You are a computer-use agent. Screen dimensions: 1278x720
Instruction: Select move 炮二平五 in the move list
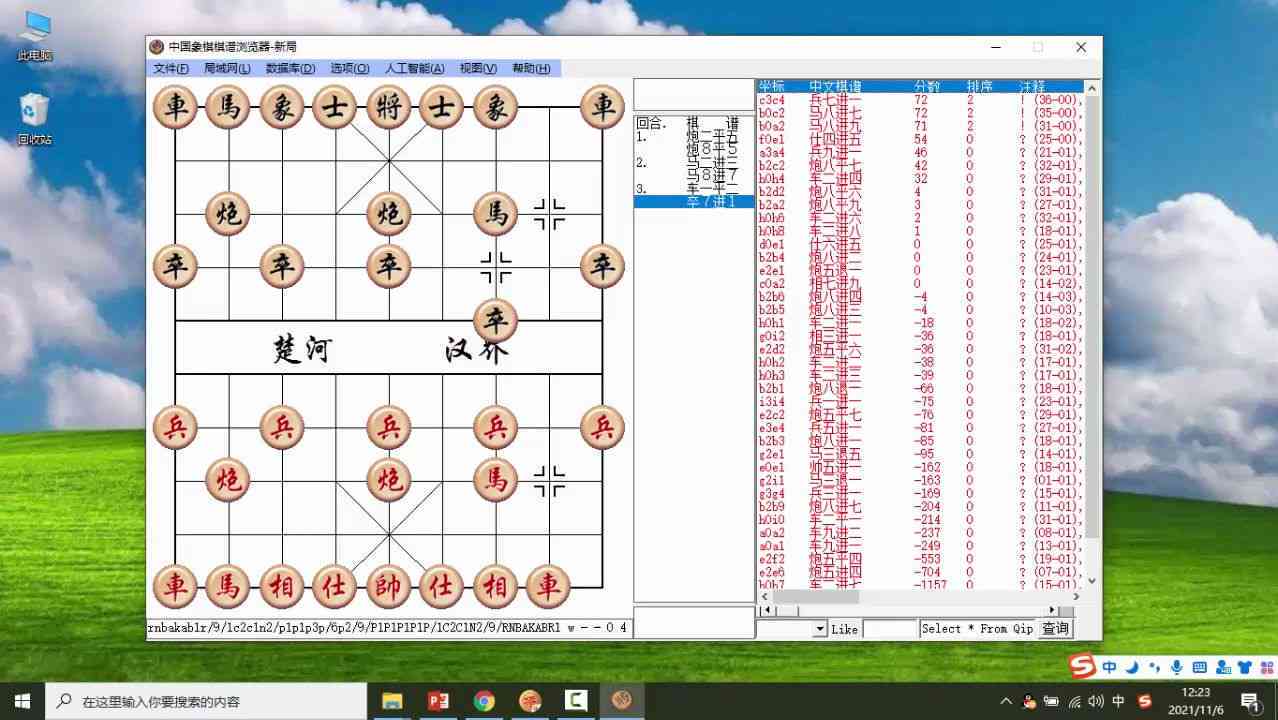712,137
